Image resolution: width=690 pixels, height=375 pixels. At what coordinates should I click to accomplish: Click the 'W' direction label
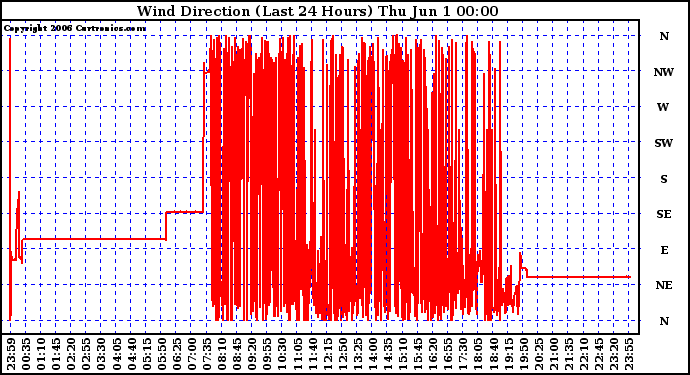click(x=664, y=107)
